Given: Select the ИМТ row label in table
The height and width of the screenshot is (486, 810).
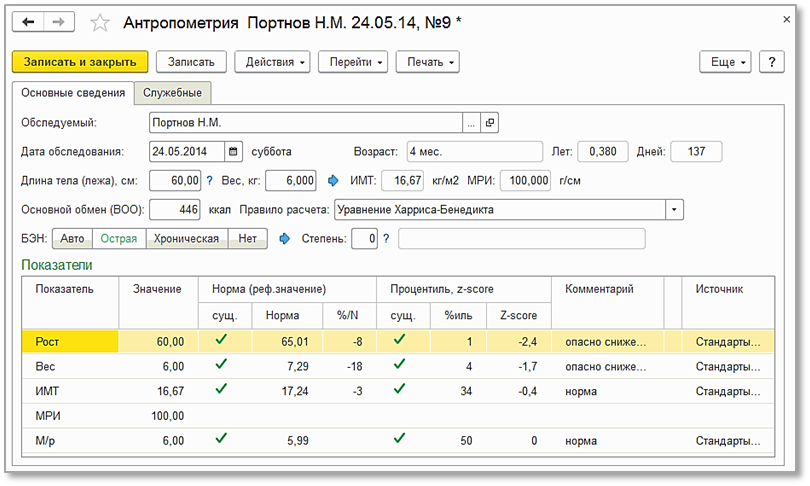Looking at the screenshot, I should point(47,391).
